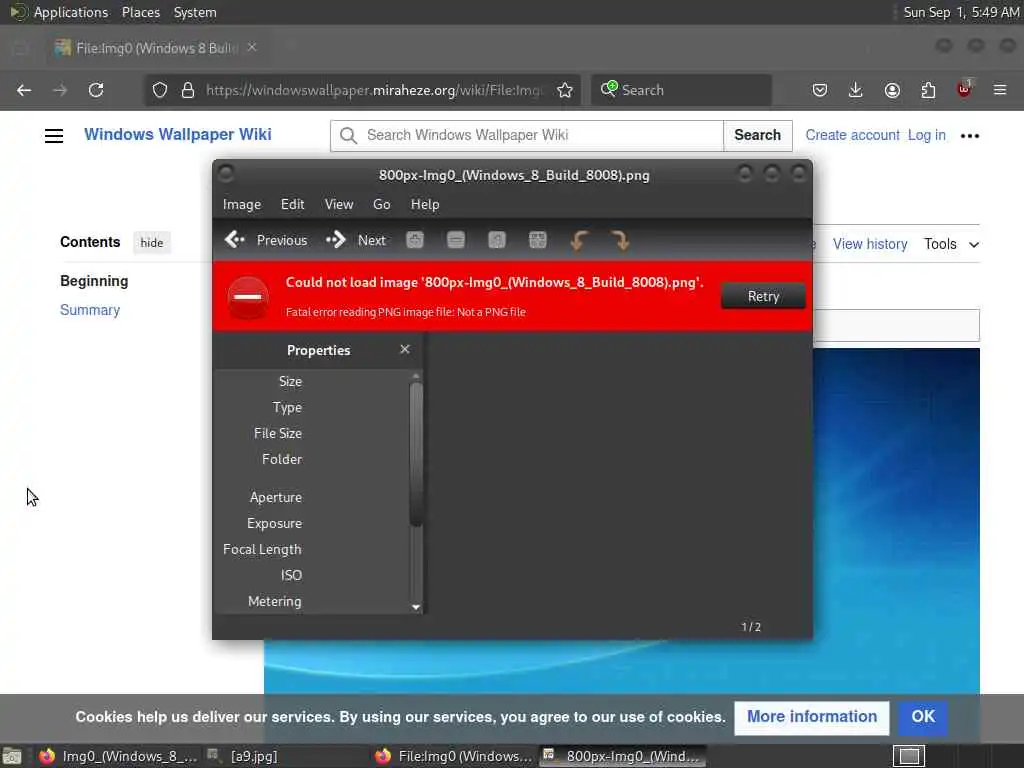This screenshot has height=768, width=1024.
Task: Click More information about cookies
Action: click(812, 717)
